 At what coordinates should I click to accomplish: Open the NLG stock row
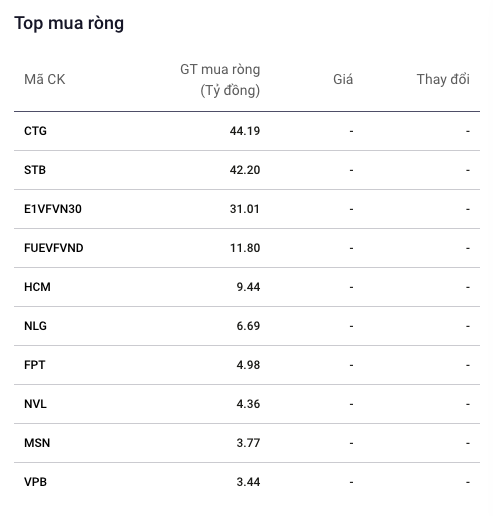coord(247,326)
